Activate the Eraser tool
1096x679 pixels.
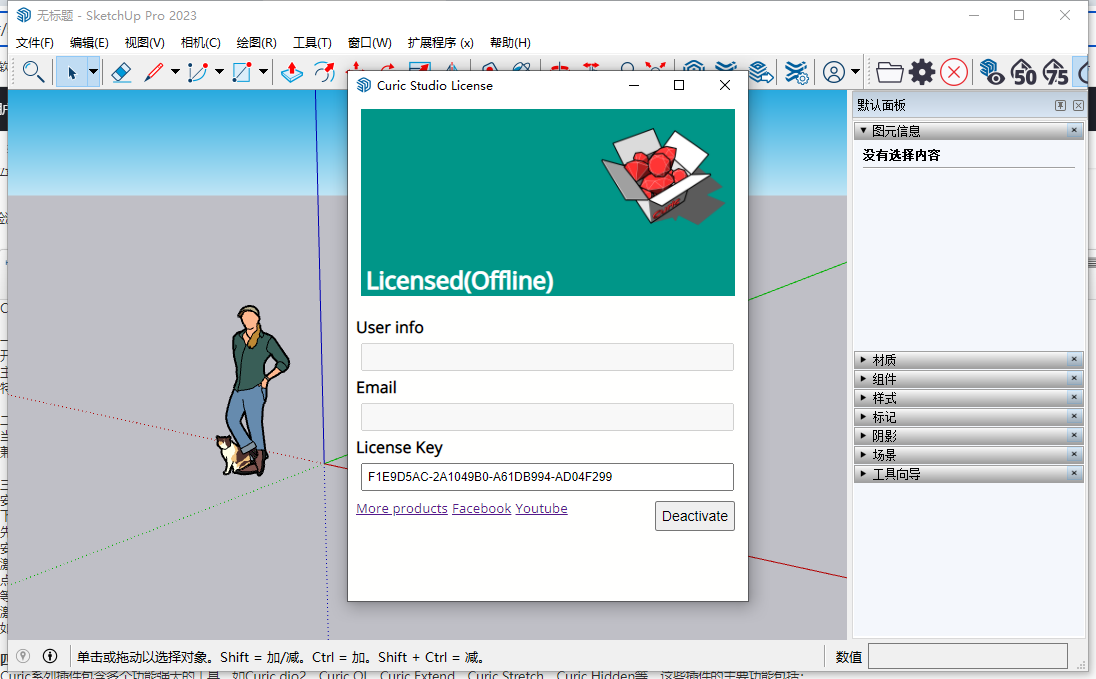point(122,72)
